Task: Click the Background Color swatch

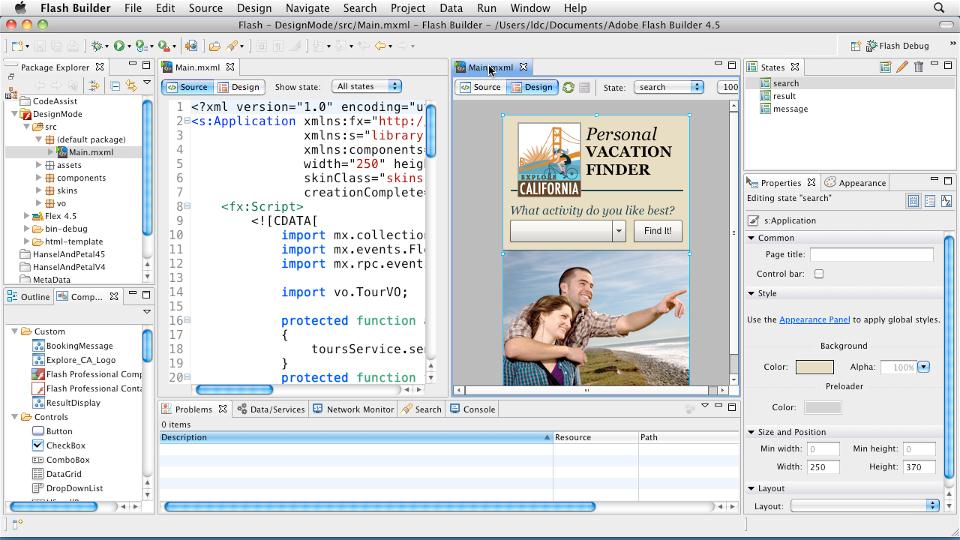Action: [814, 367]
